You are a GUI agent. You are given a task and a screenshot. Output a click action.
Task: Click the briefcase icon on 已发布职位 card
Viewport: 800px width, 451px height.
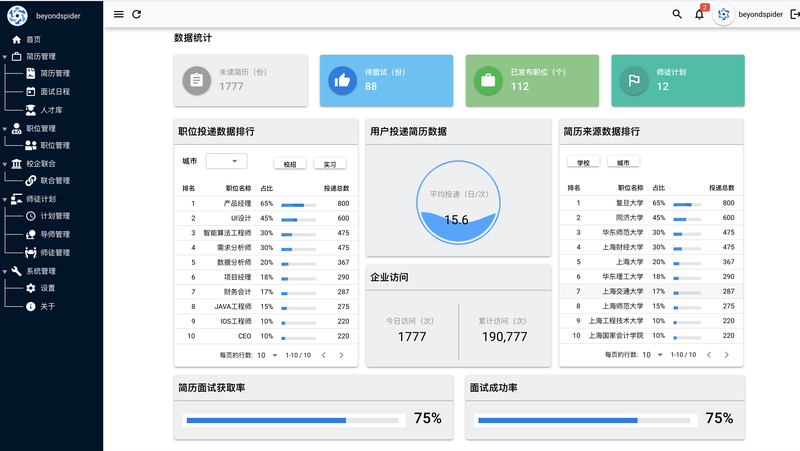tap(488, 79)
